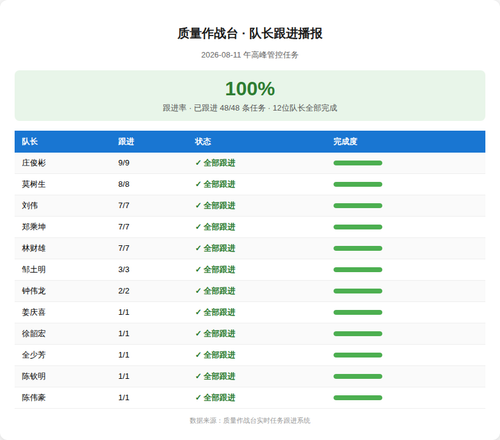Viewport: 500px width, 440px height.
Task: Click 全部跟进 status for 徐韶宏
Action: (215, 334)
